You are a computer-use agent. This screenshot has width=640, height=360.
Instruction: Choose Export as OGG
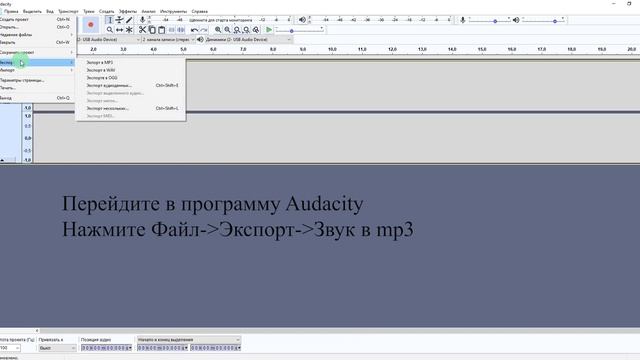pos(131,78)
